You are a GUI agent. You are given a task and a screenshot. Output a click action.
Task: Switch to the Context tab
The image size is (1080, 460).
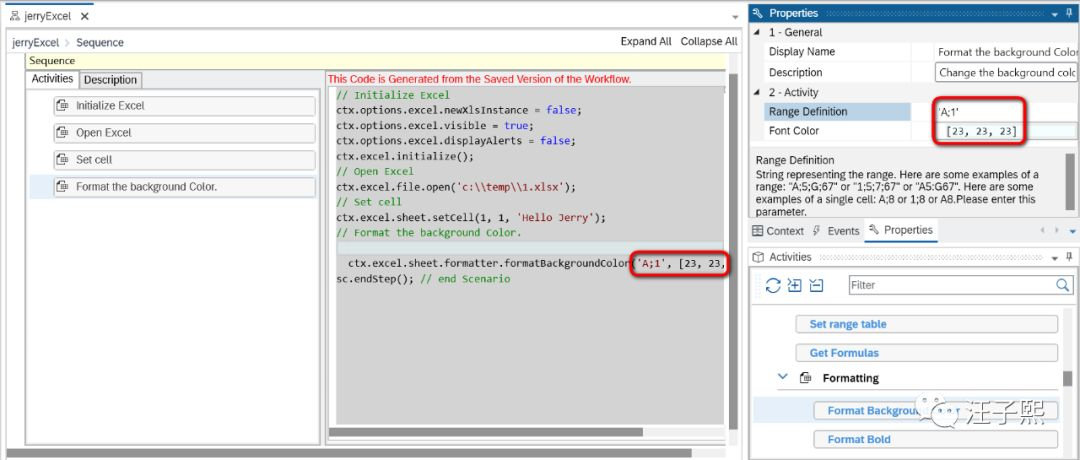[x=778, y=231]
